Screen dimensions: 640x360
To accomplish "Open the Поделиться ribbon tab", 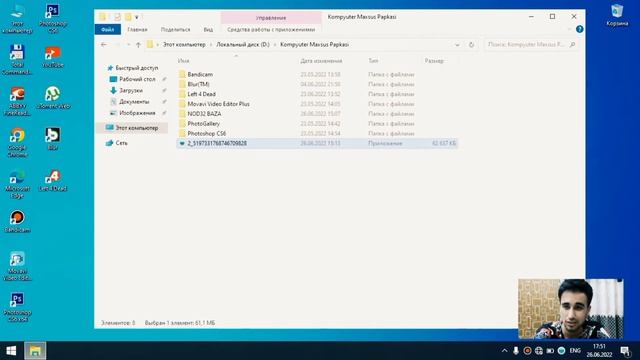I will tap(175, 29).
